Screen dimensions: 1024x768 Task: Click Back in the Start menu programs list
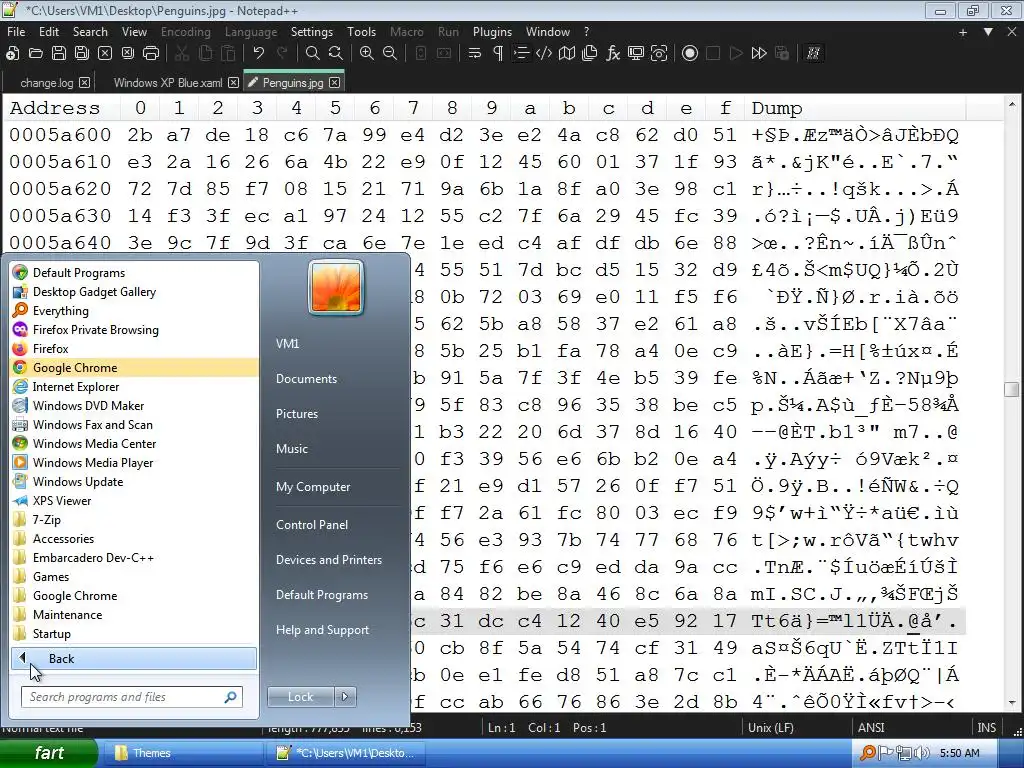(134, 658)
